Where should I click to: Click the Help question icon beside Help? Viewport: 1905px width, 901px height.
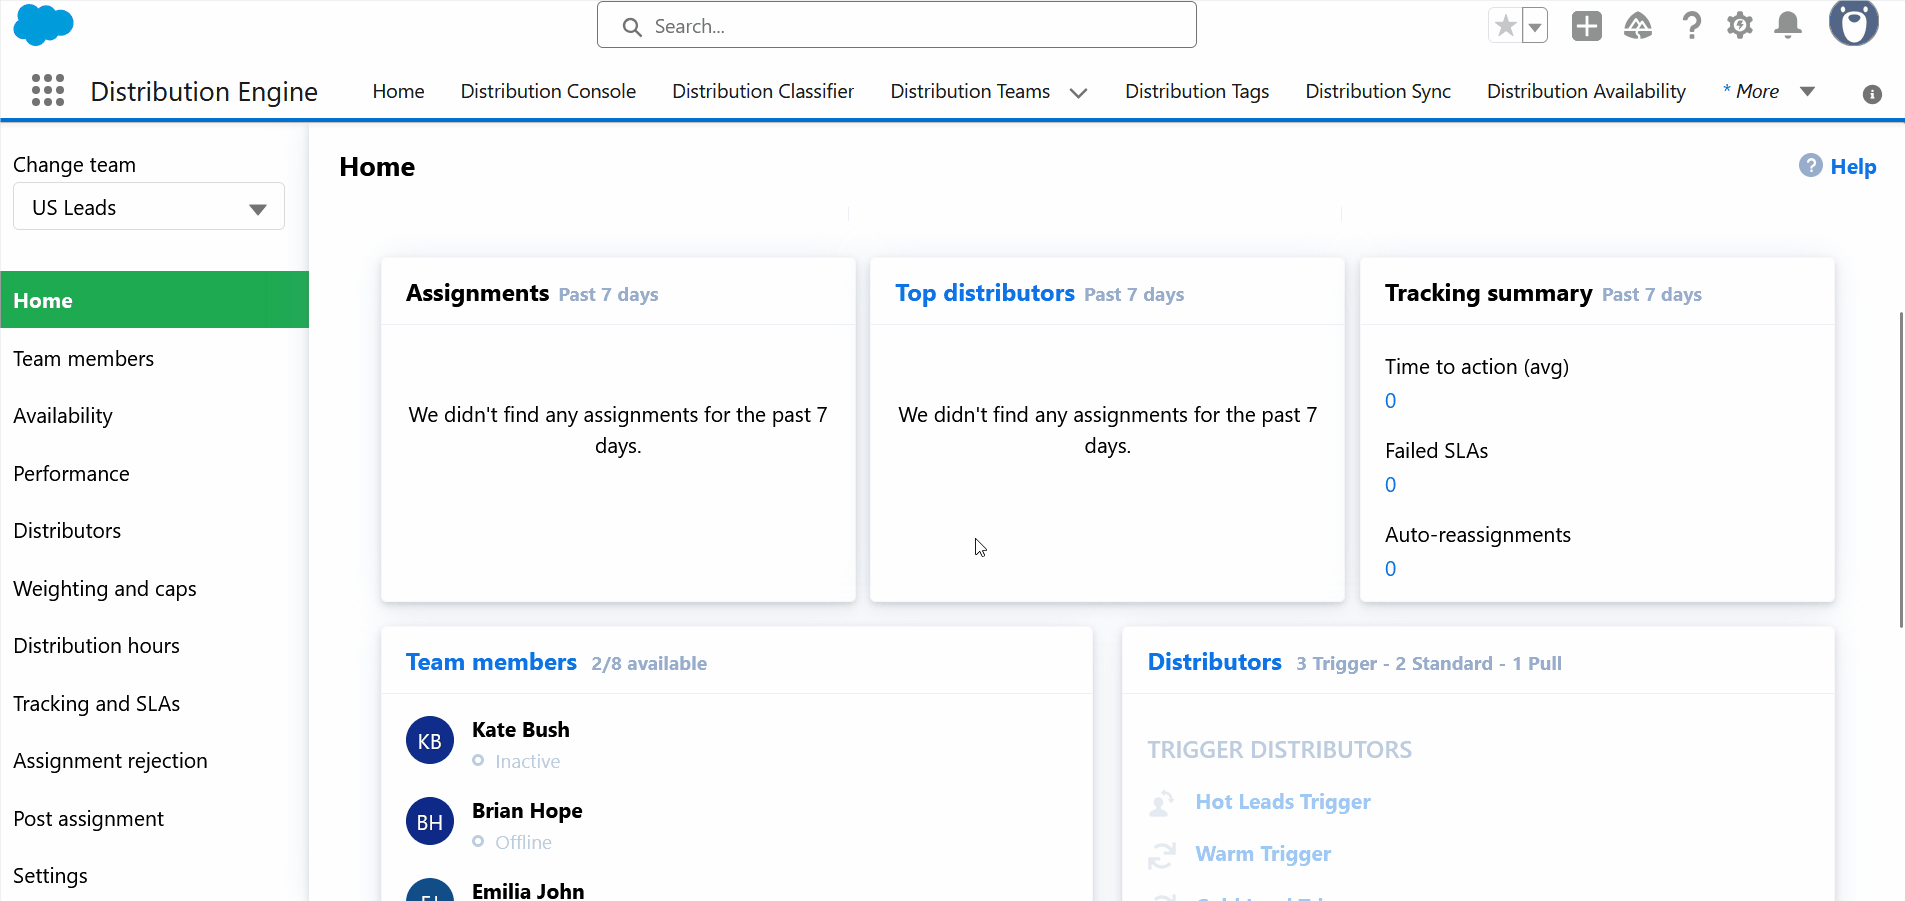tap(1811, 165)
